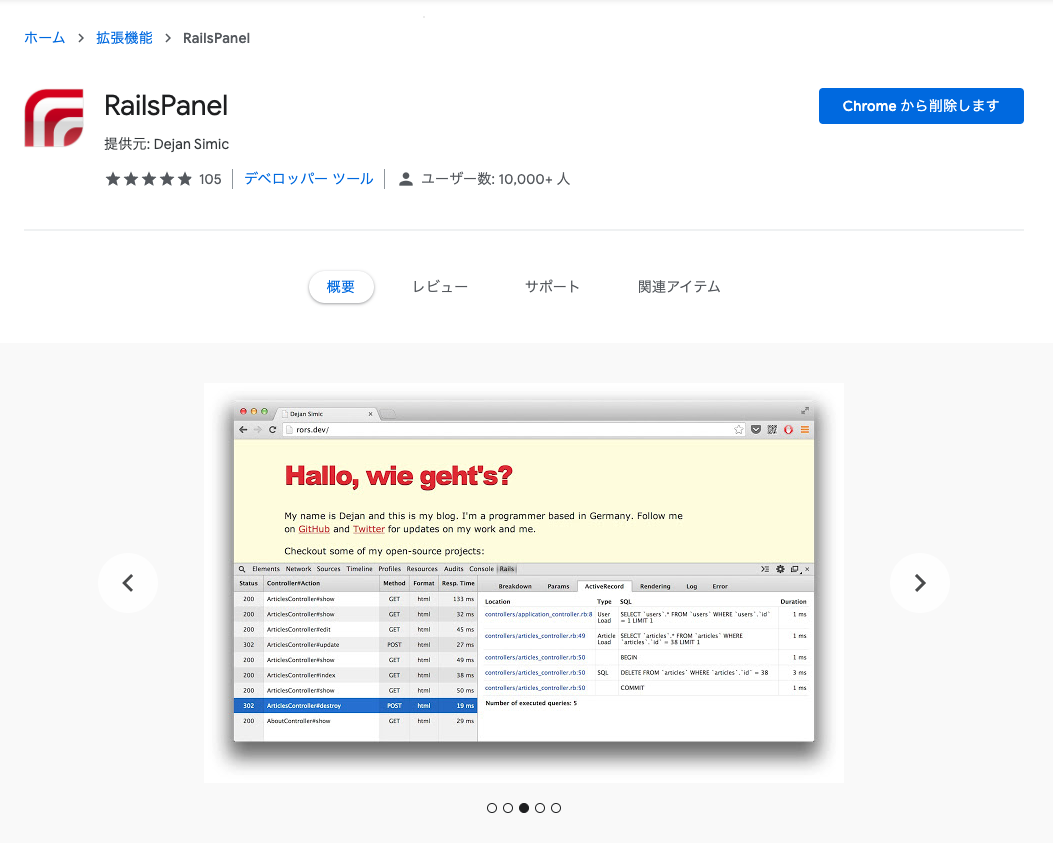Select the Rails tab in DevTools
The width and height of the screenshot is (1053, 843).
click(x=507, y=568)
